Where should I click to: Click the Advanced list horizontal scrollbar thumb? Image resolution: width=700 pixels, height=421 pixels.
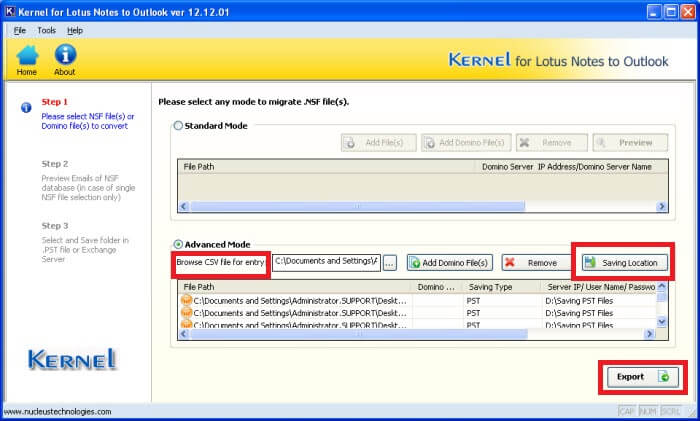pos(359,334)
